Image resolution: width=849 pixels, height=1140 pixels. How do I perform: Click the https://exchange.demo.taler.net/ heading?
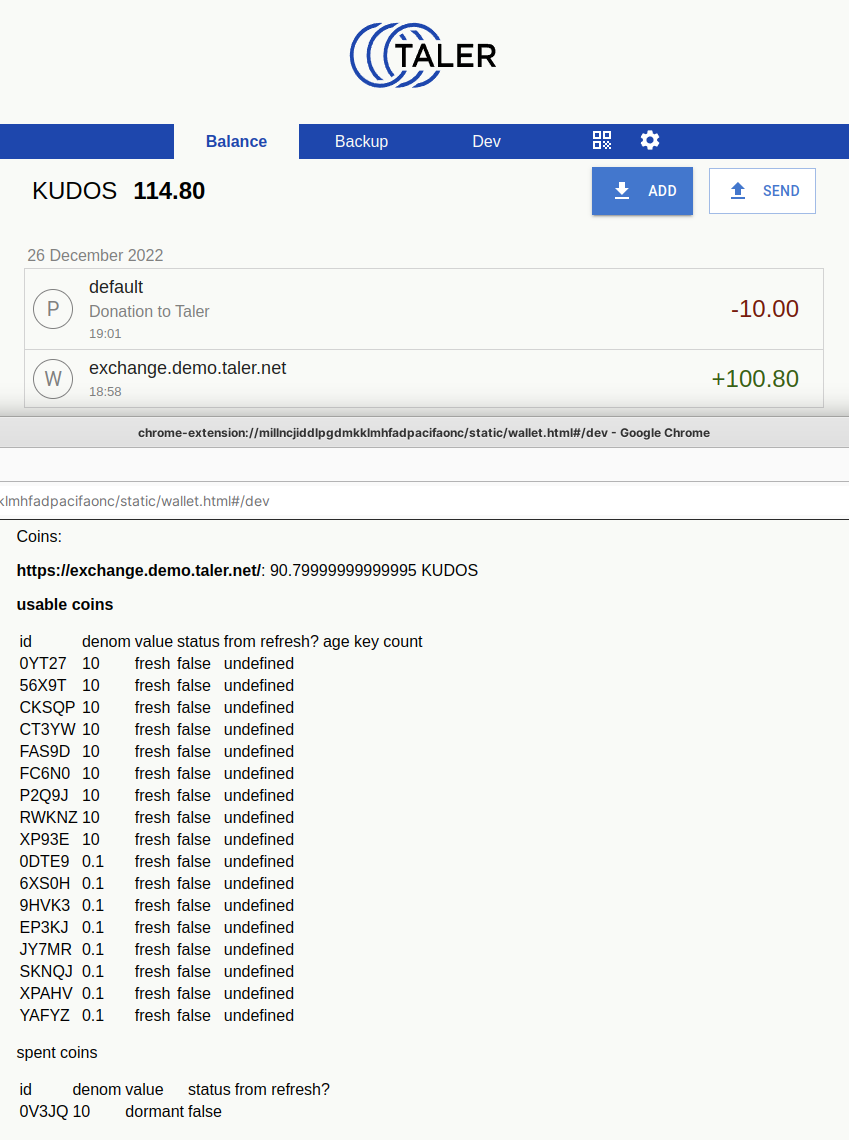(138, 571)
